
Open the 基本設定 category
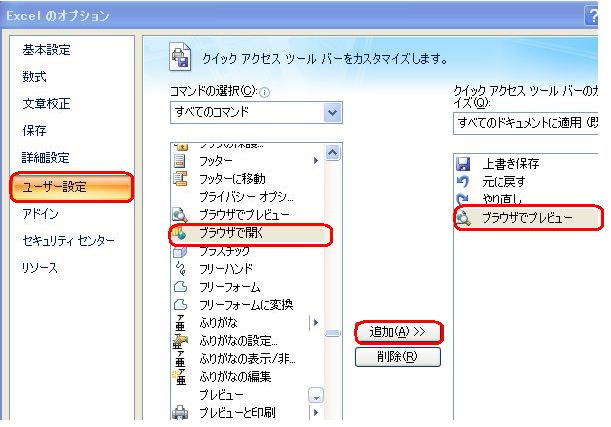pos(46,50)
